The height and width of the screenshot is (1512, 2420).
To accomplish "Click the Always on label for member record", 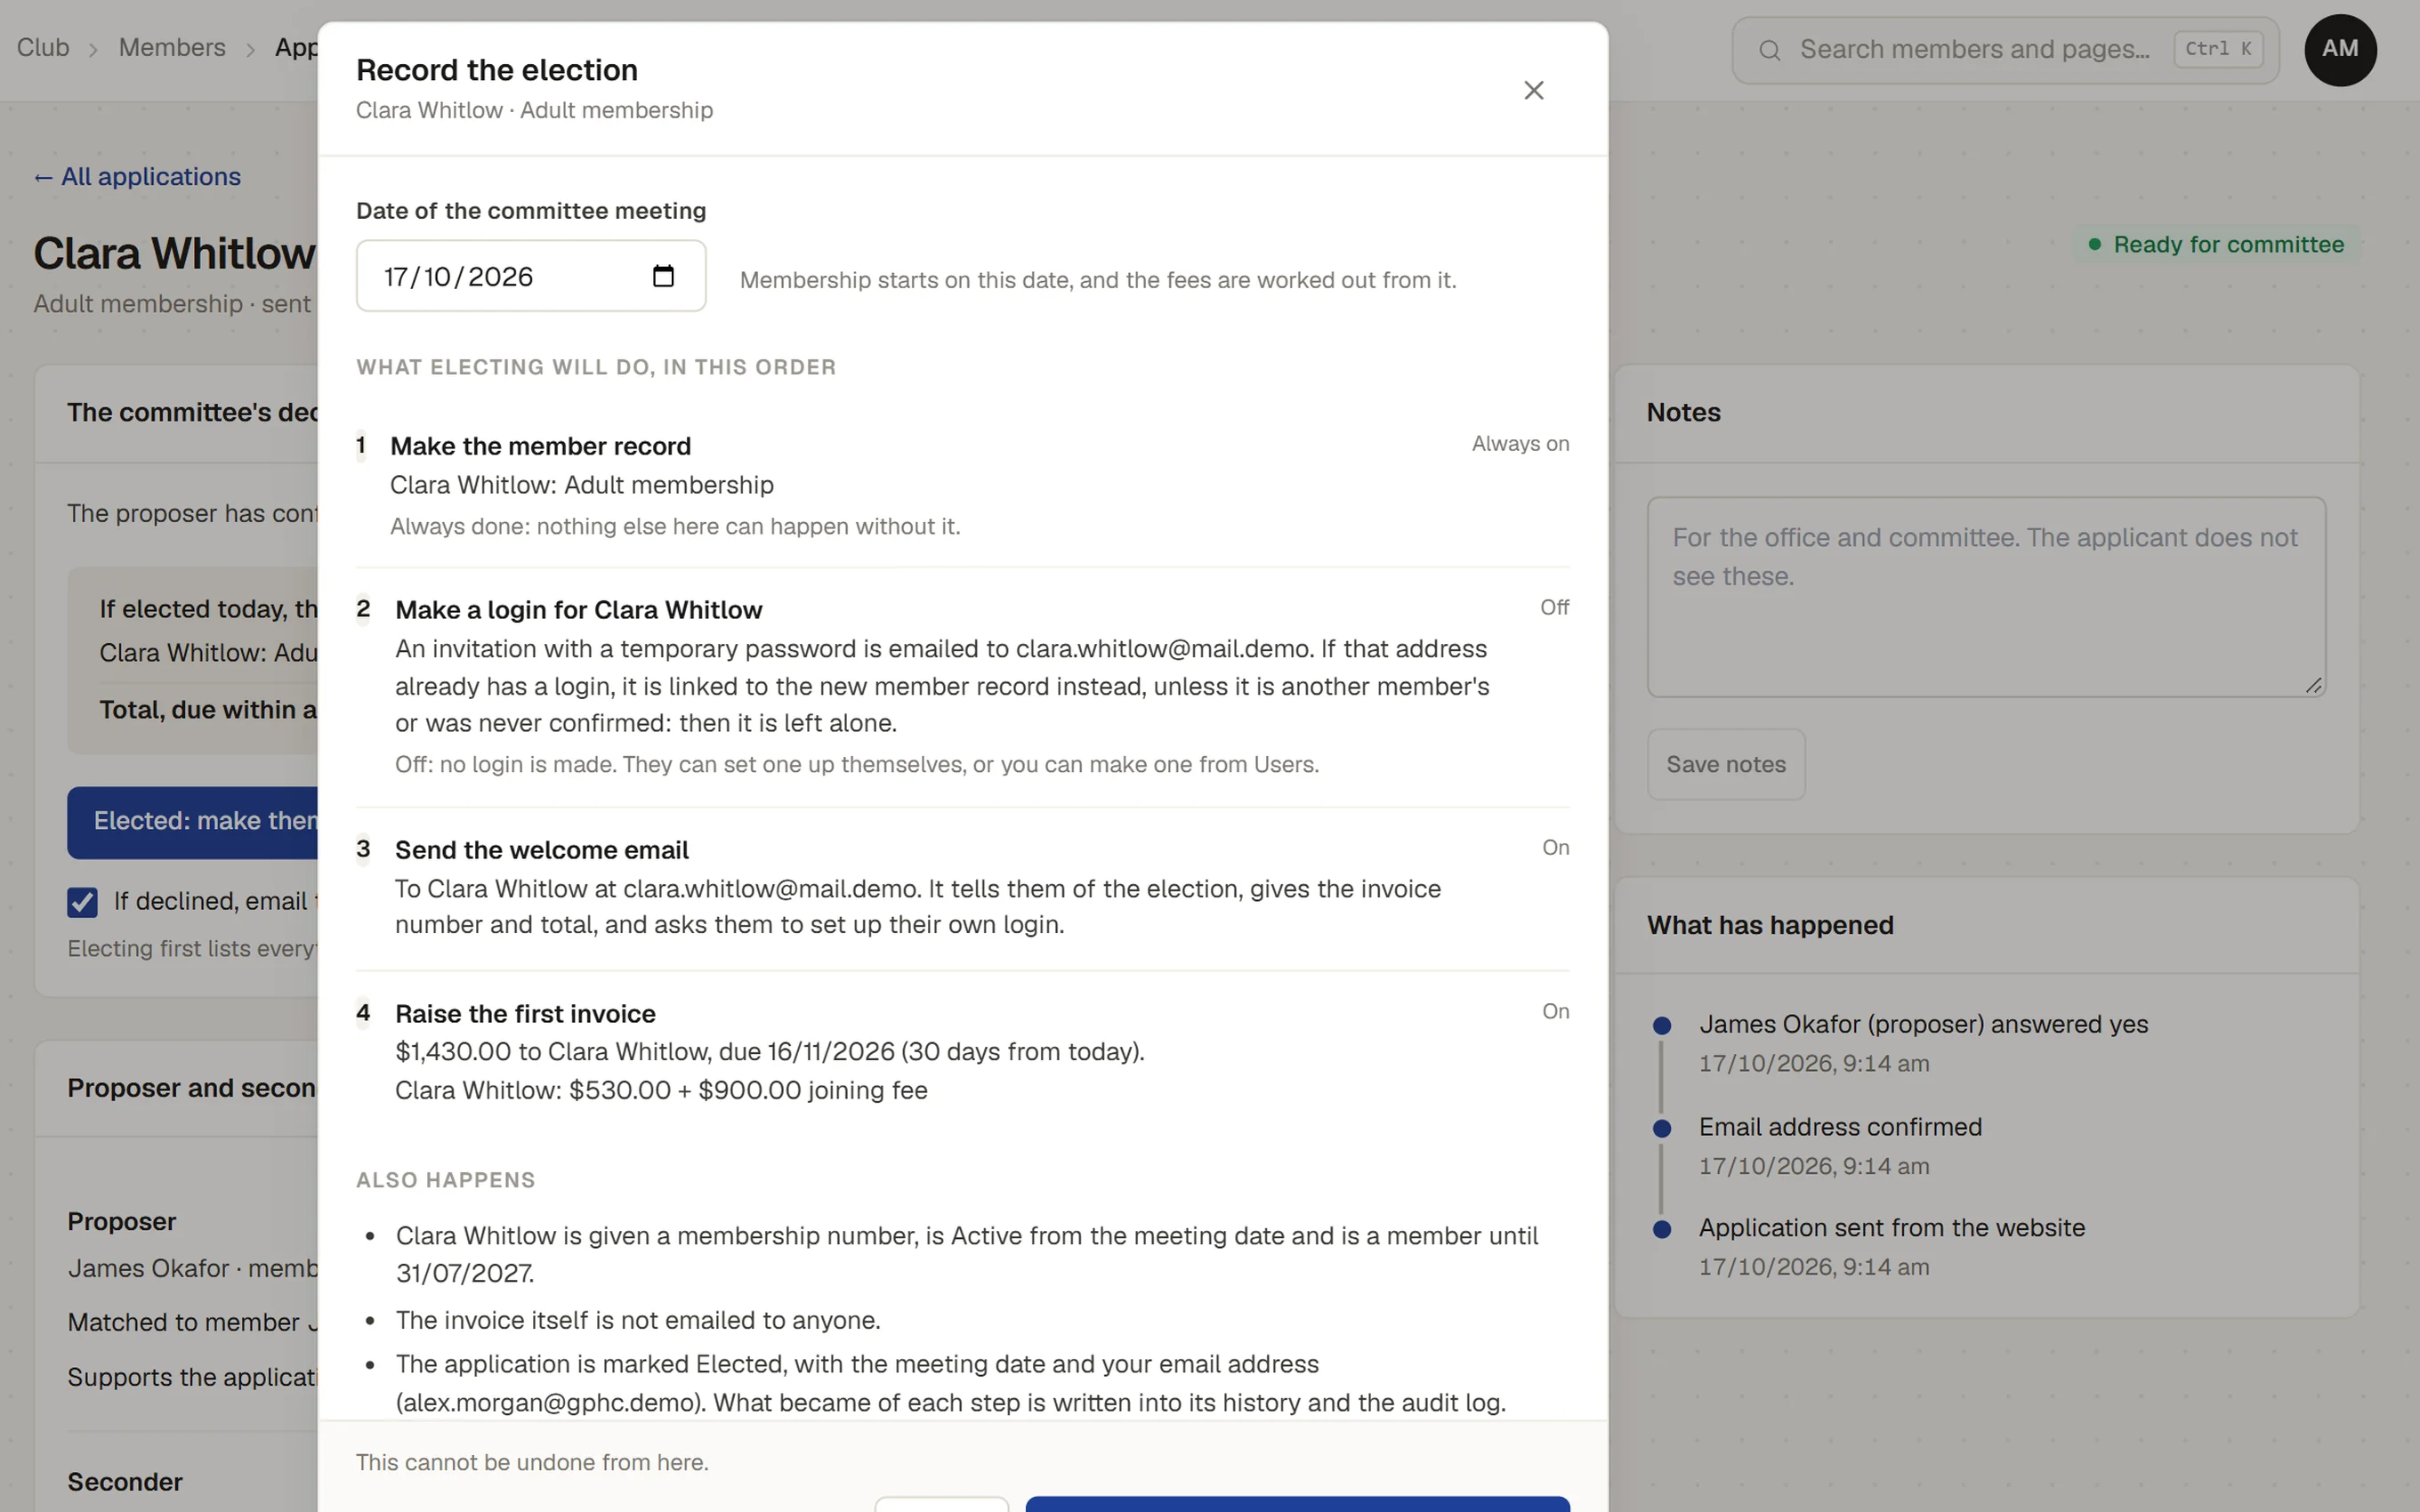I will coord(1520,444).
